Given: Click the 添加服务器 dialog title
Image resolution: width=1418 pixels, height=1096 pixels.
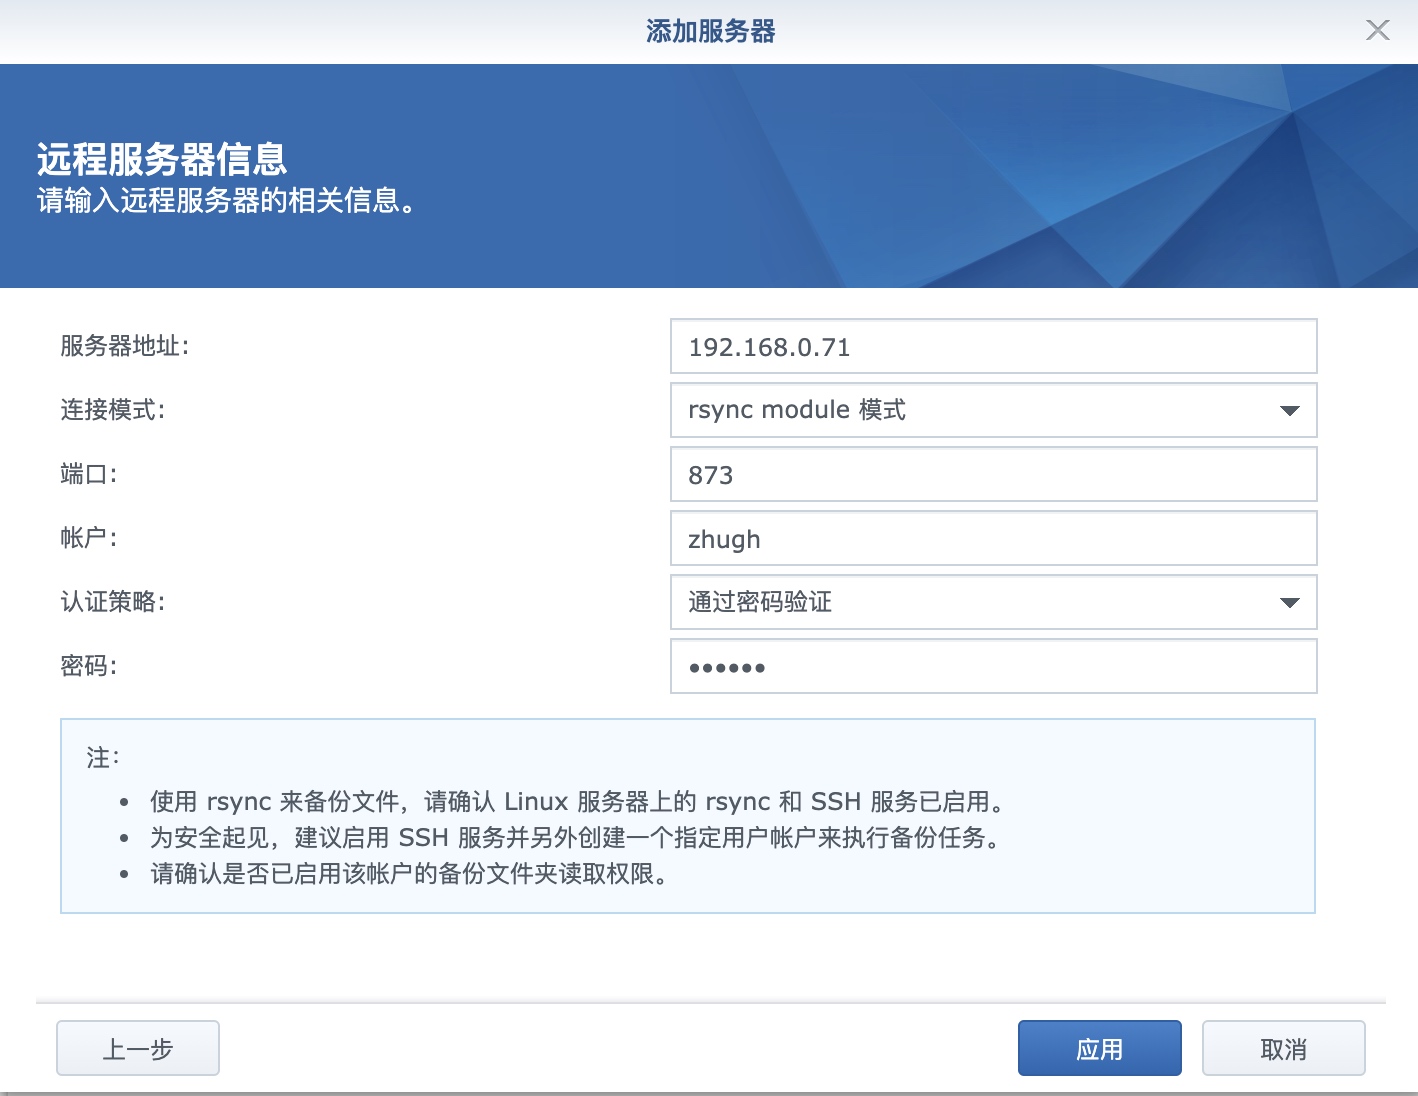Looking at the screenshot, I should (x=710, y=31).
